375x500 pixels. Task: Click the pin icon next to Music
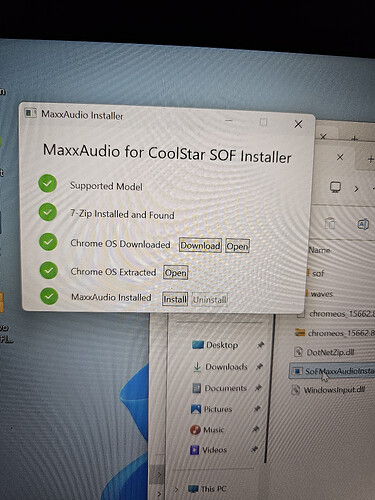(x=255, y=429)
